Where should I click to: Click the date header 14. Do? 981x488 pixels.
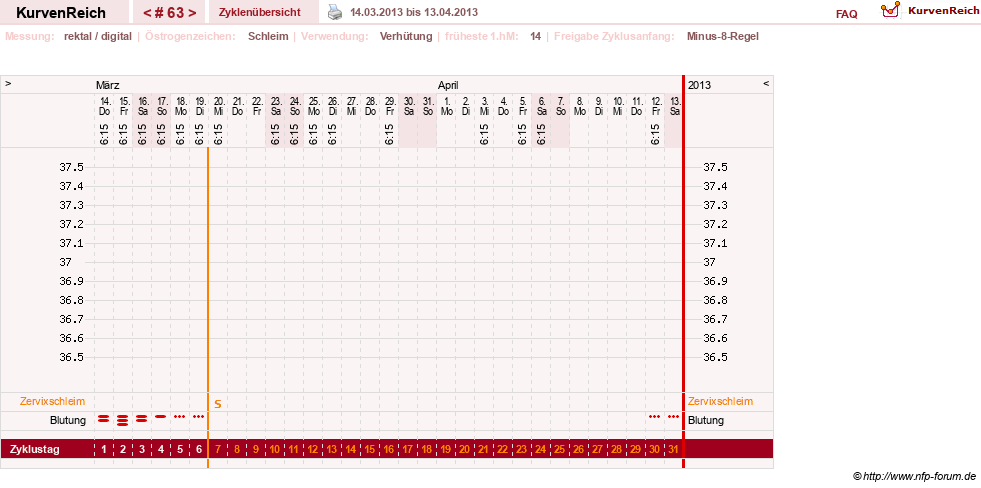(104, 106)
